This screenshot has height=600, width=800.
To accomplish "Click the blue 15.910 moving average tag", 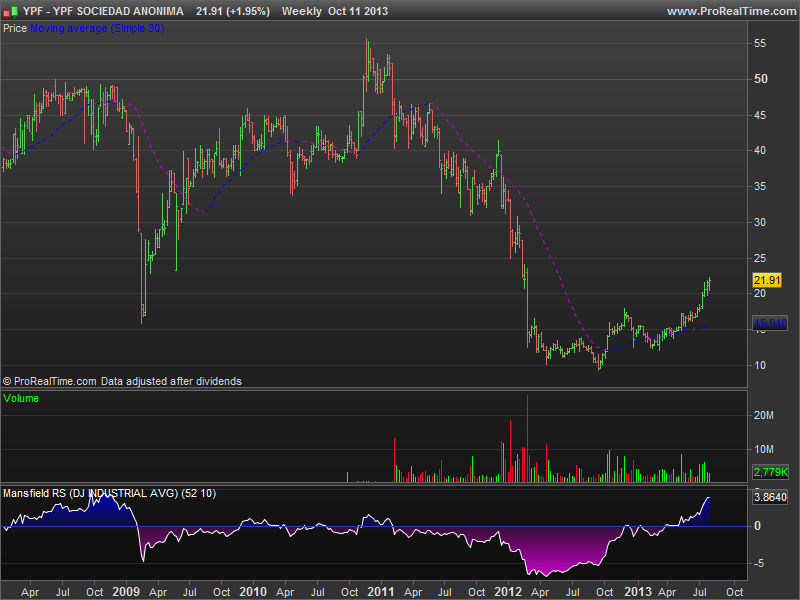I will coord(767,324).
